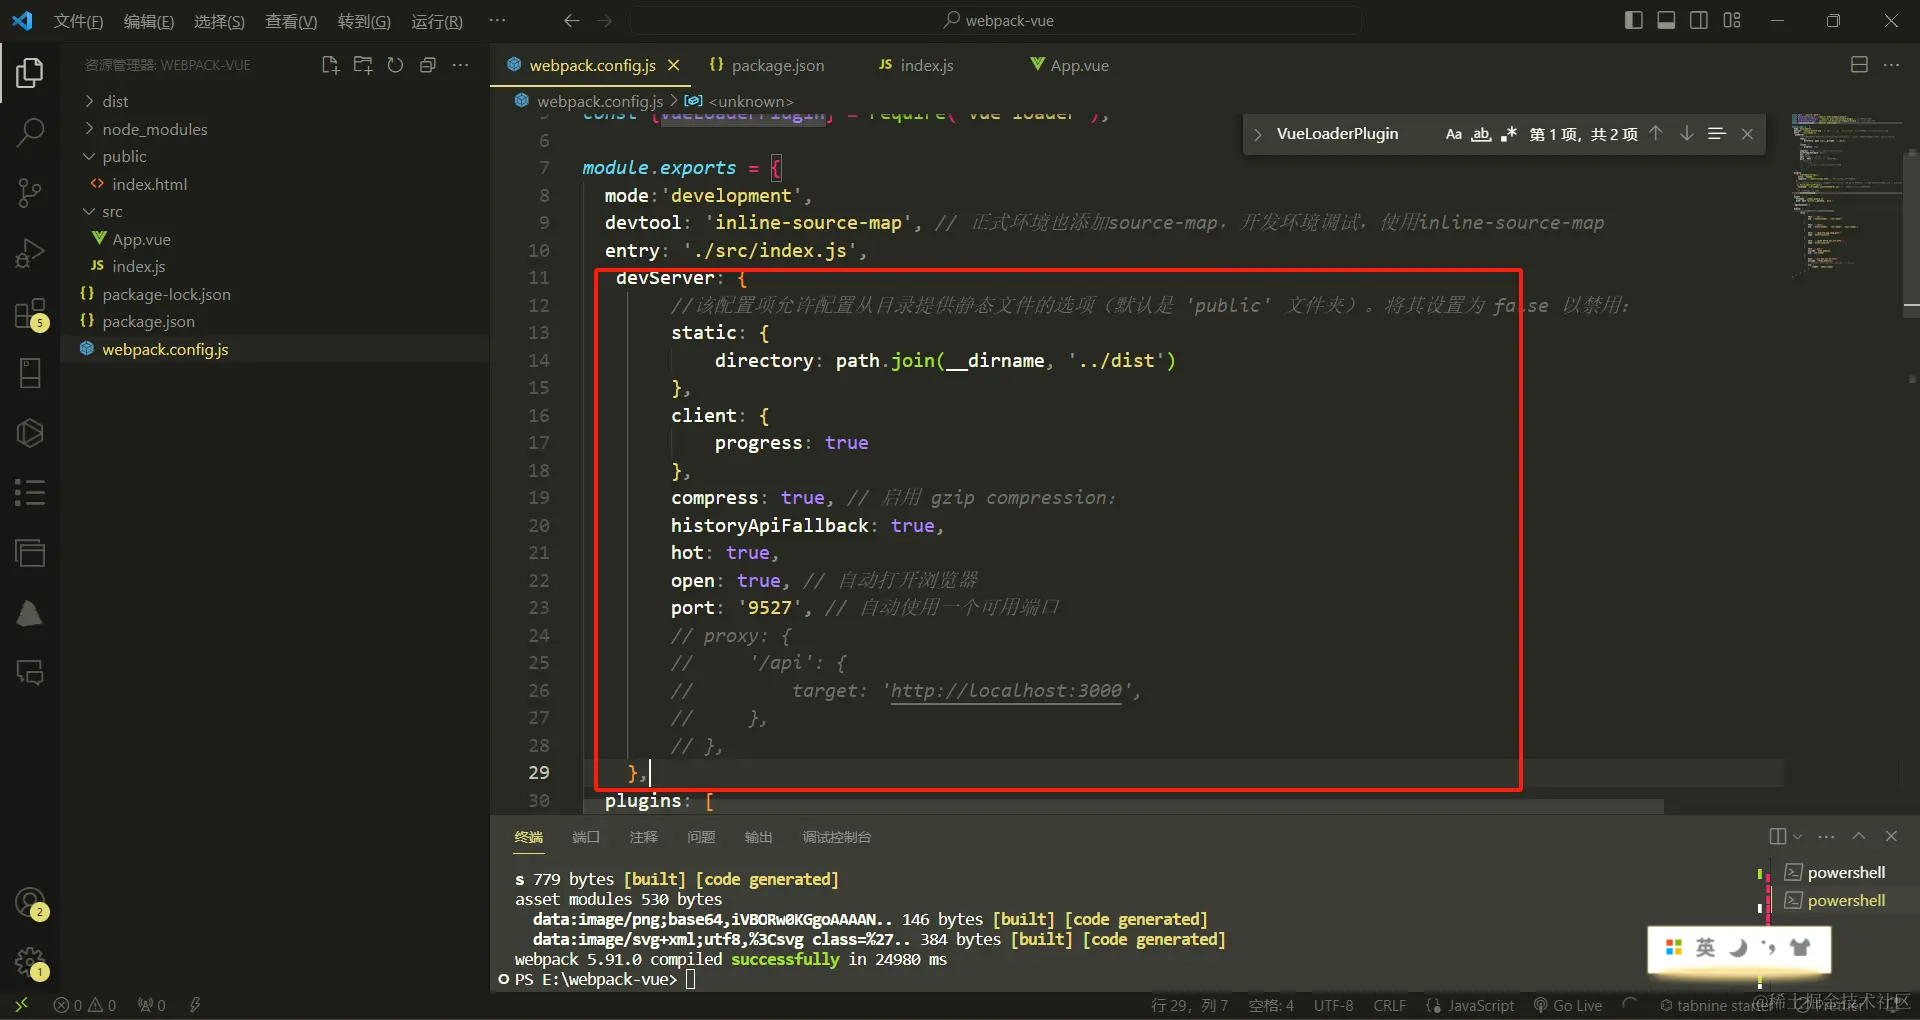Open editor more actions menu

1891,65
